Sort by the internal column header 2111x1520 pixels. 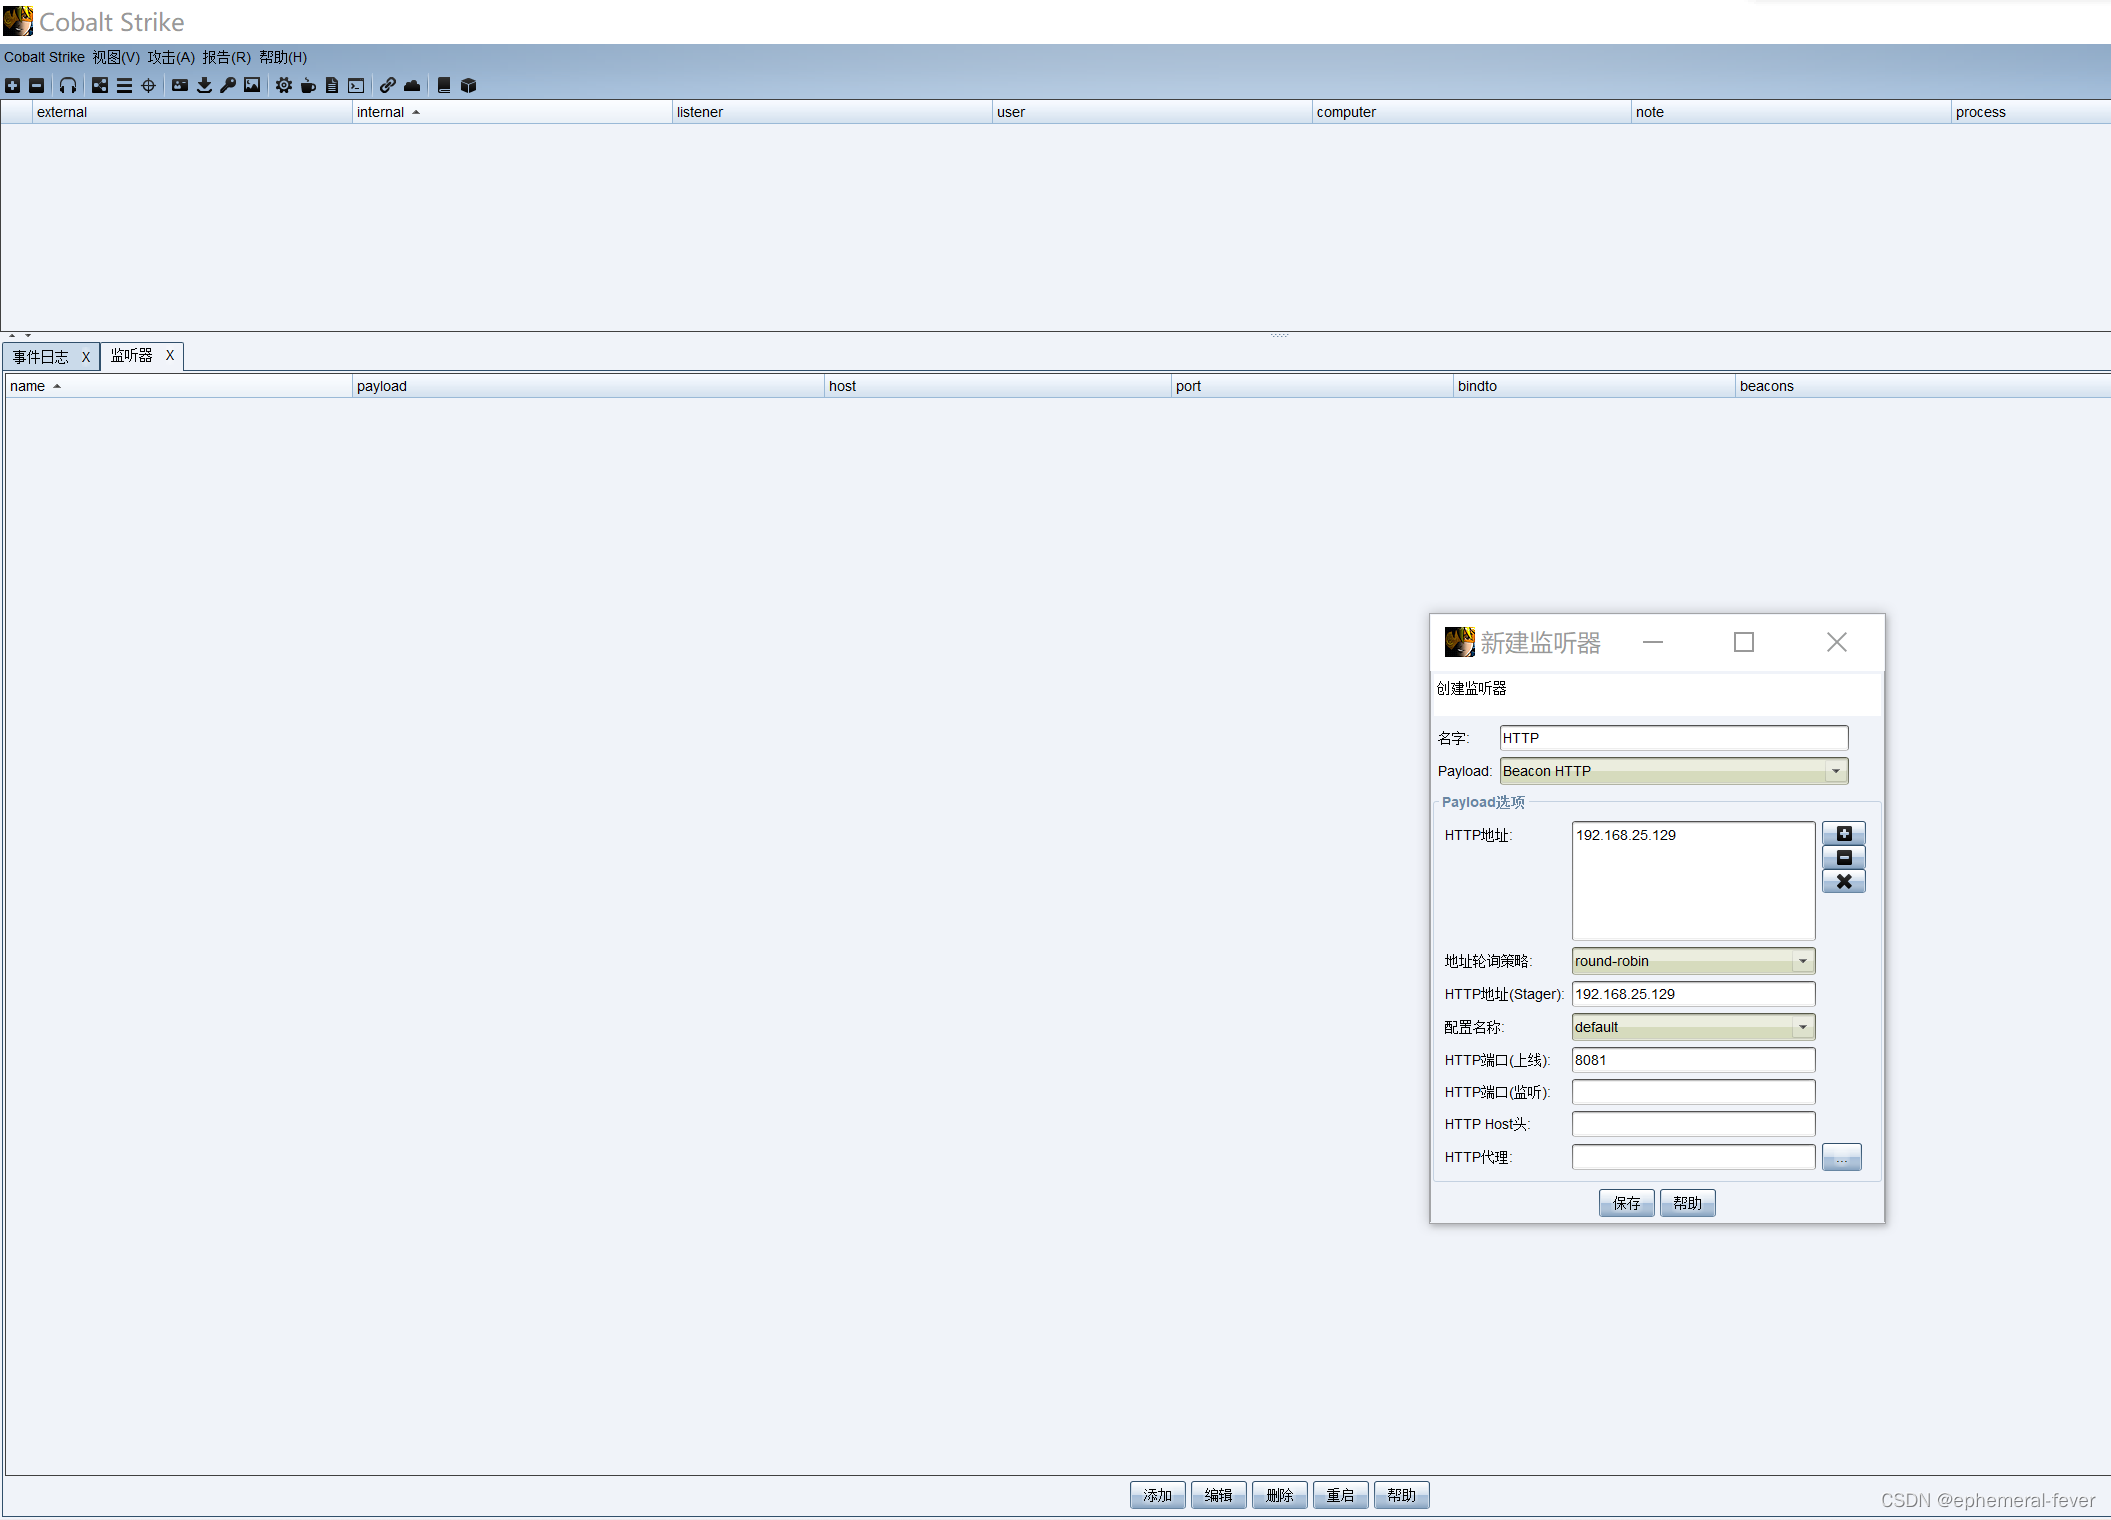pos(511,112)
